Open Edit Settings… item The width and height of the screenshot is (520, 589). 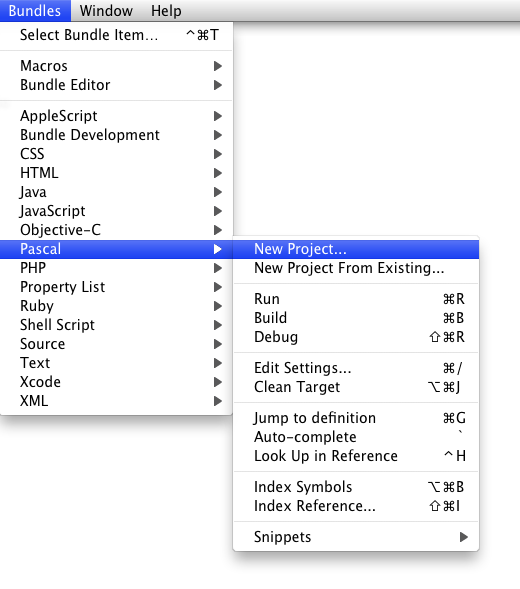(356, 368)
